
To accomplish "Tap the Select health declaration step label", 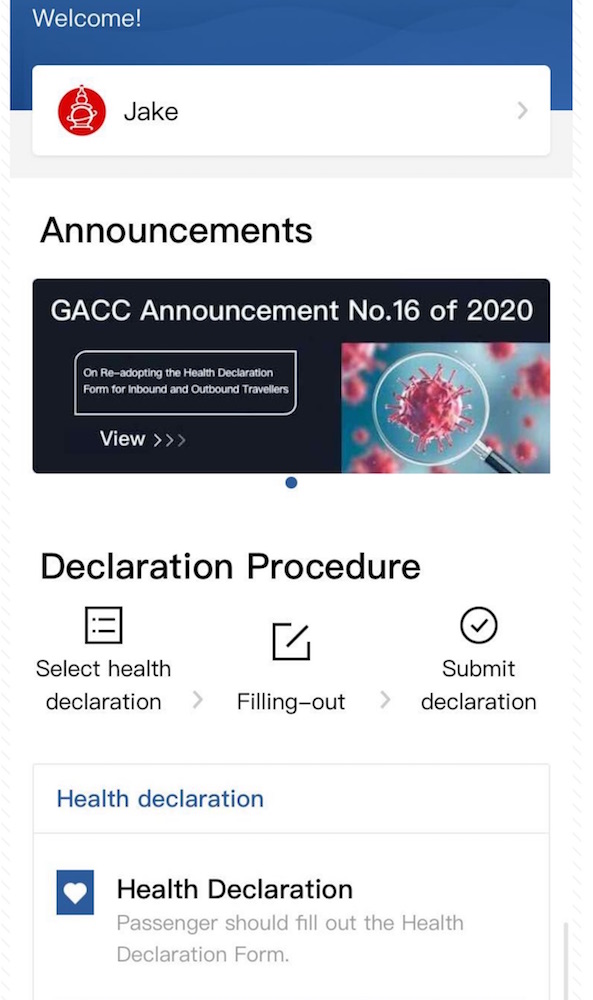I will tap(103, 685).
